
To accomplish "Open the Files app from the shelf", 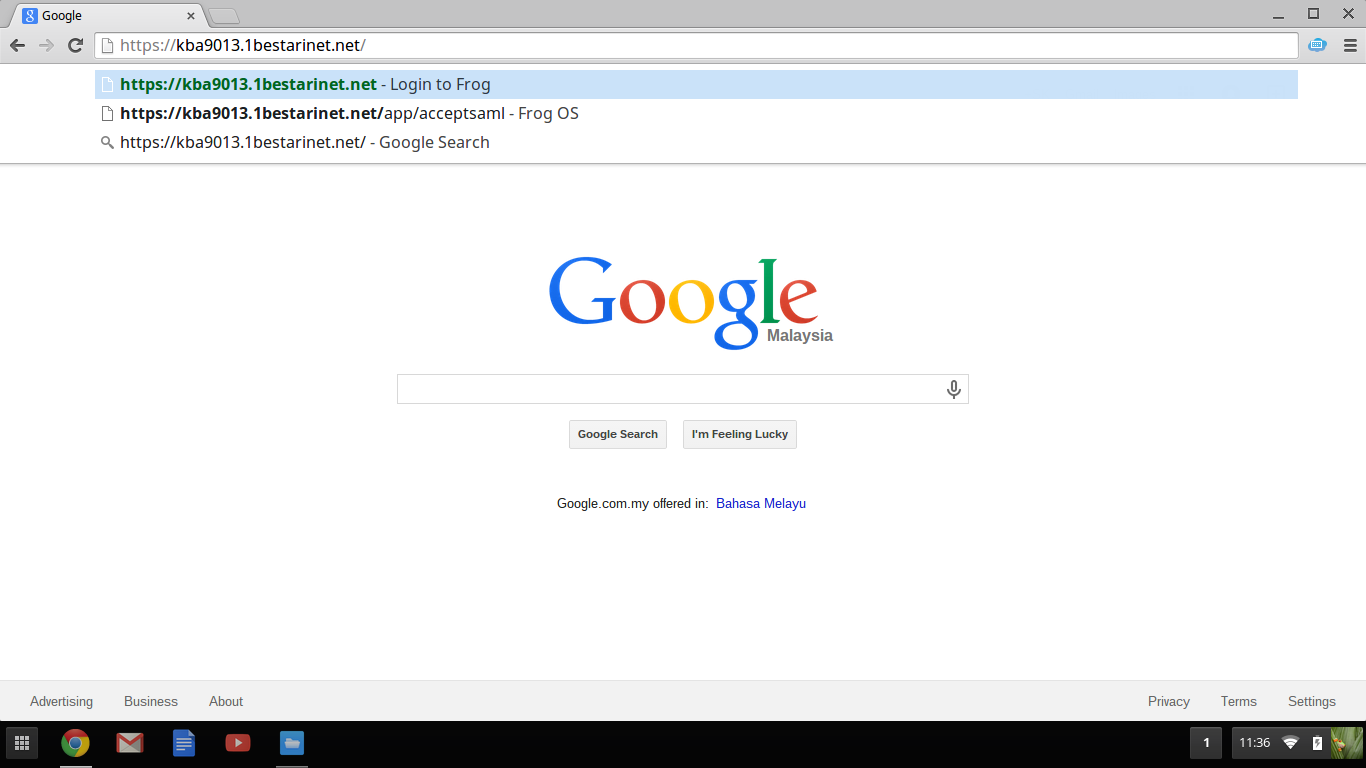I will (292, 743).
